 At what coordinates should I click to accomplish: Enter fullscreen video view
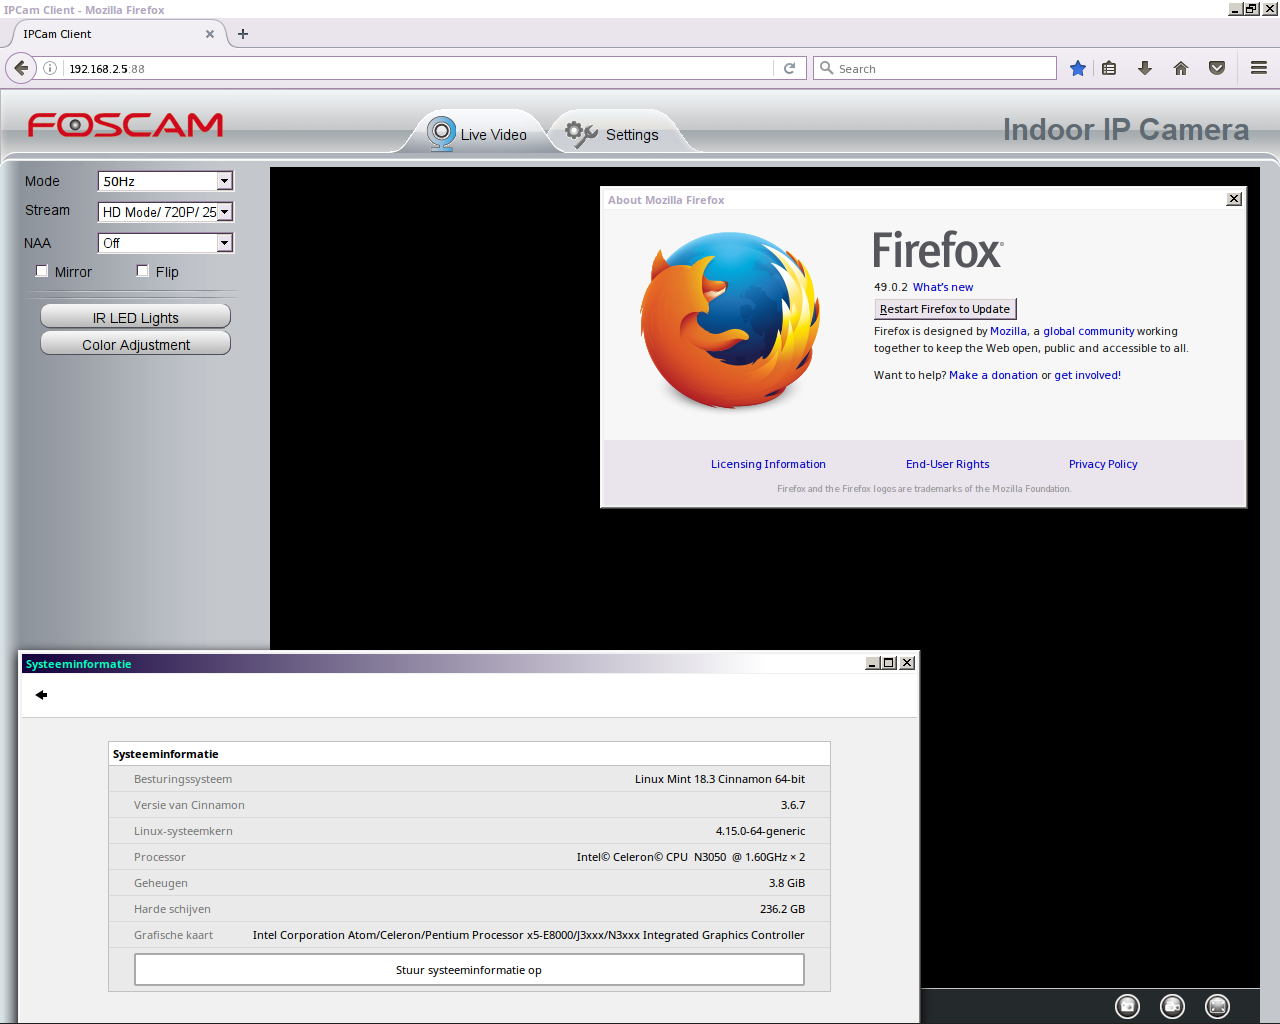point(1217,1006)
